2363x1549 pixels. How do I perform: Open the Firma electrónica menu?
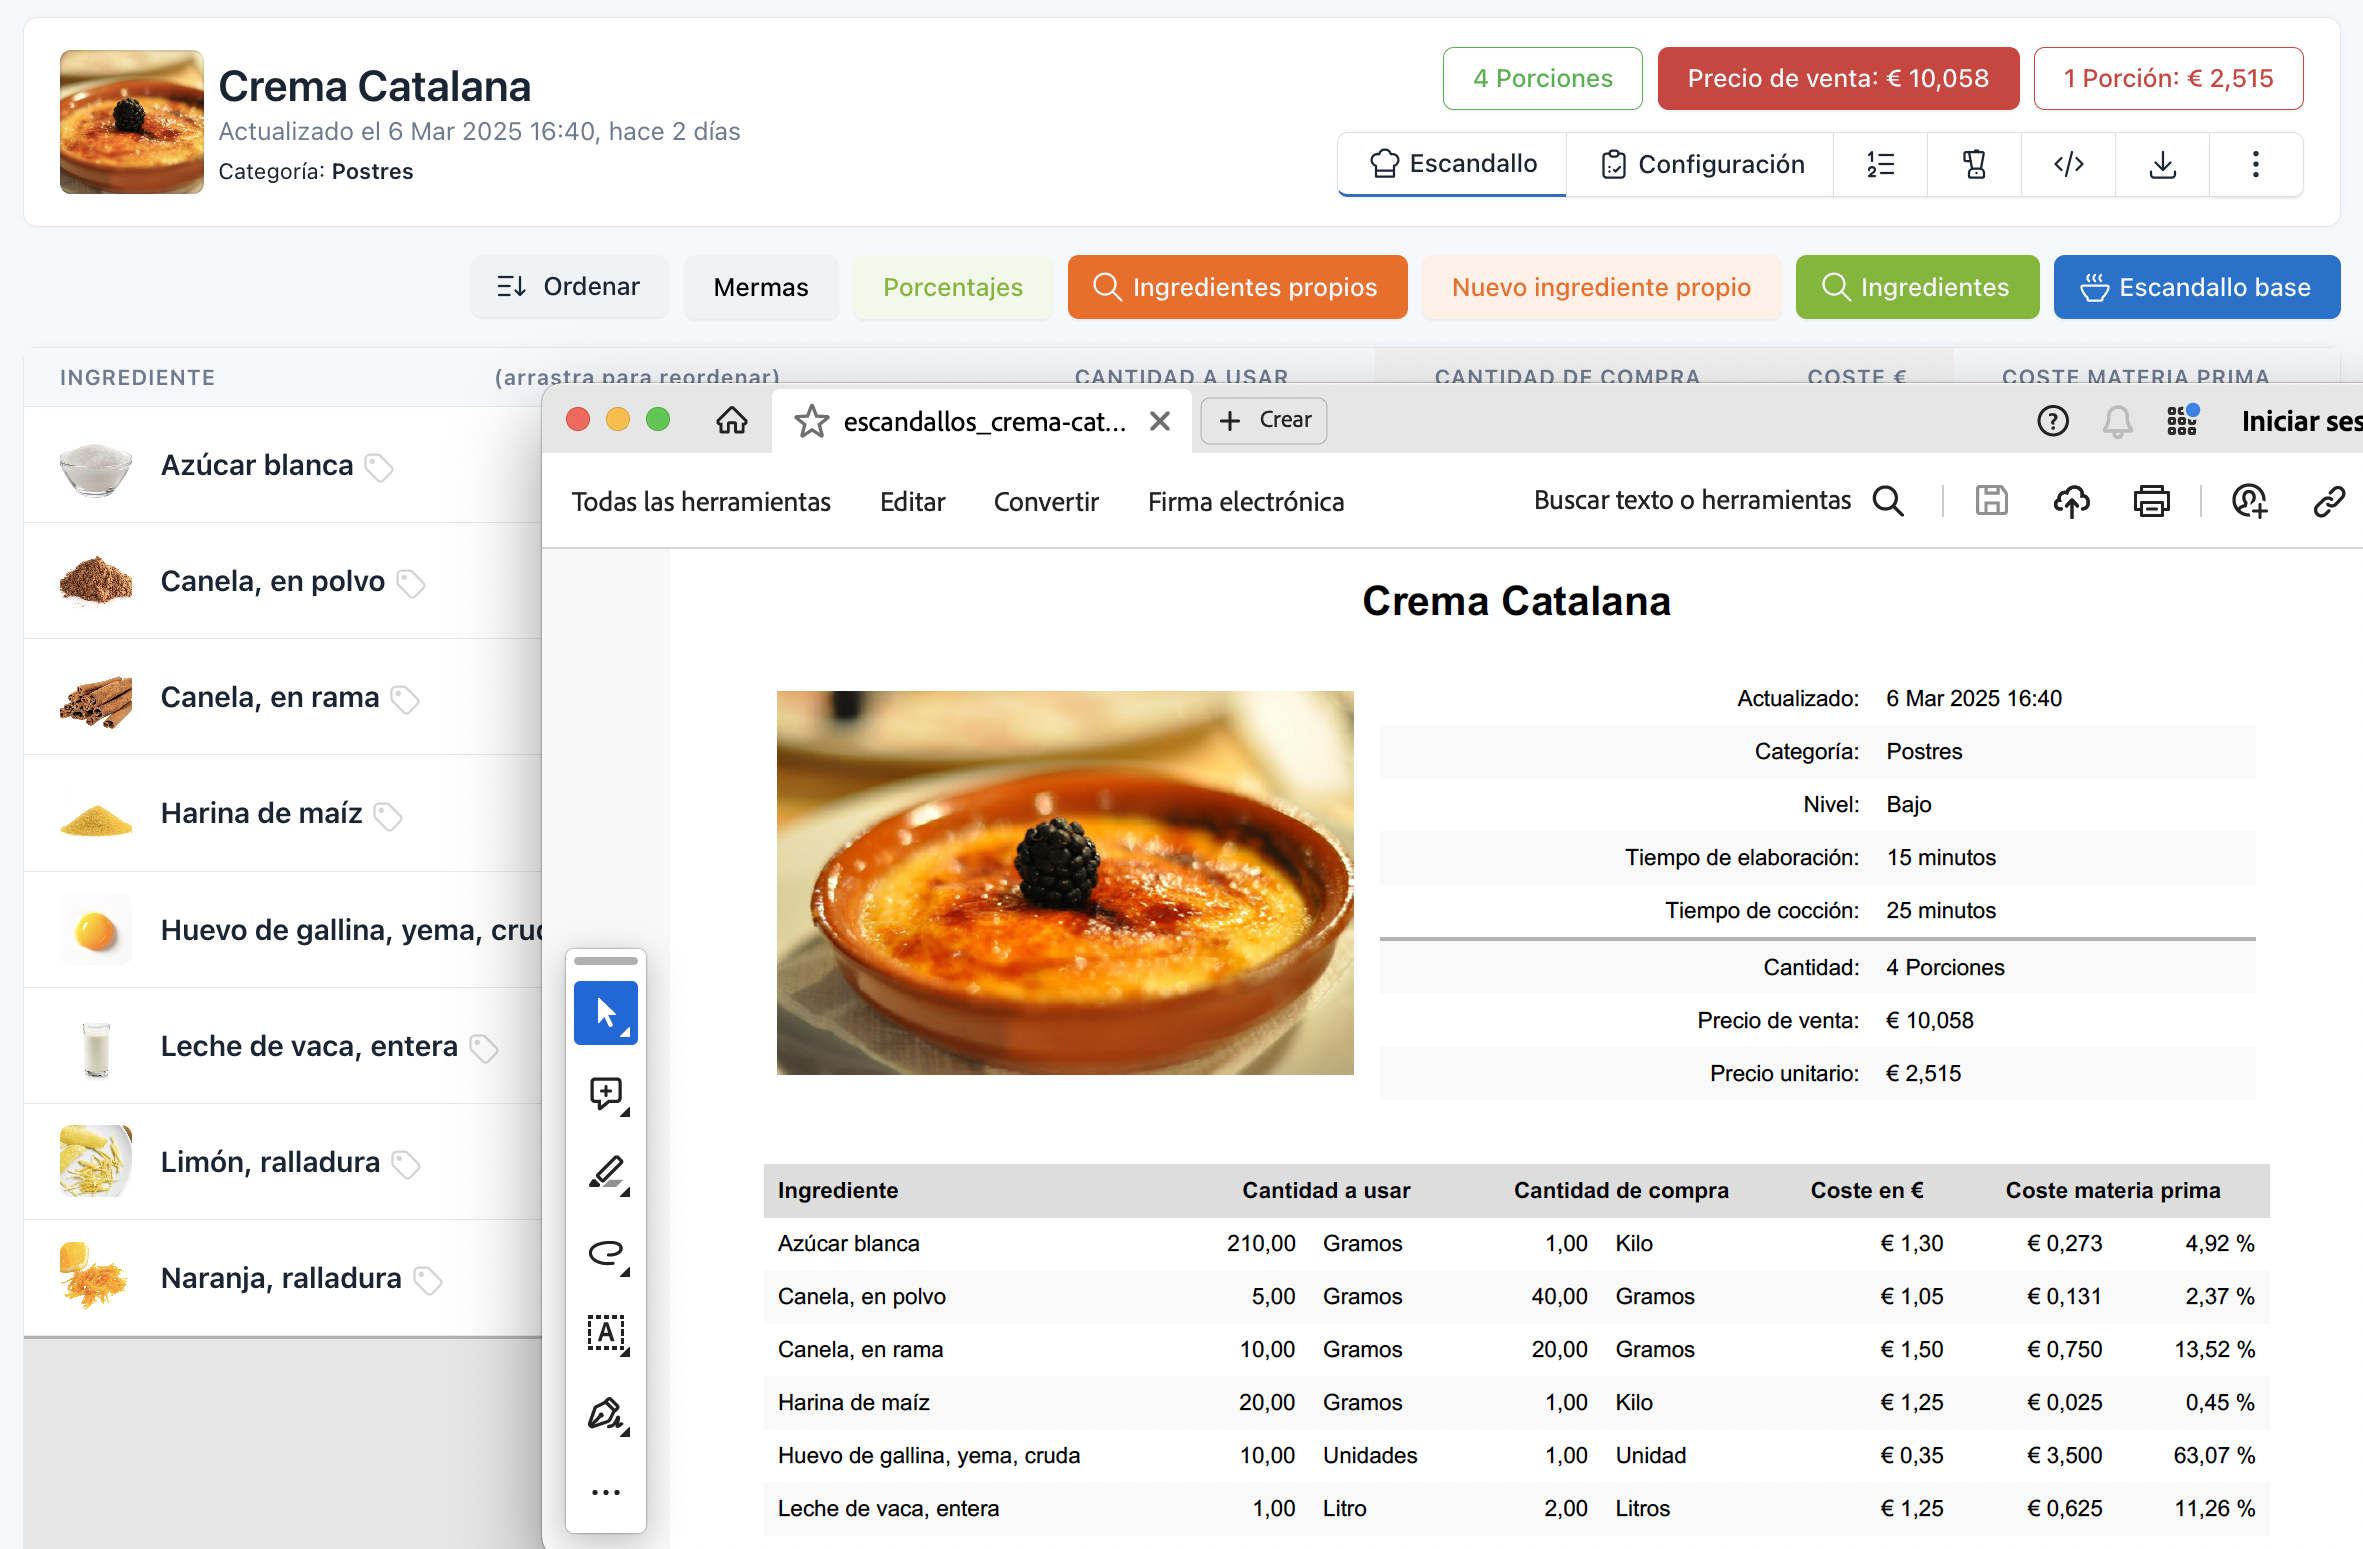[x=1246, y=502]
